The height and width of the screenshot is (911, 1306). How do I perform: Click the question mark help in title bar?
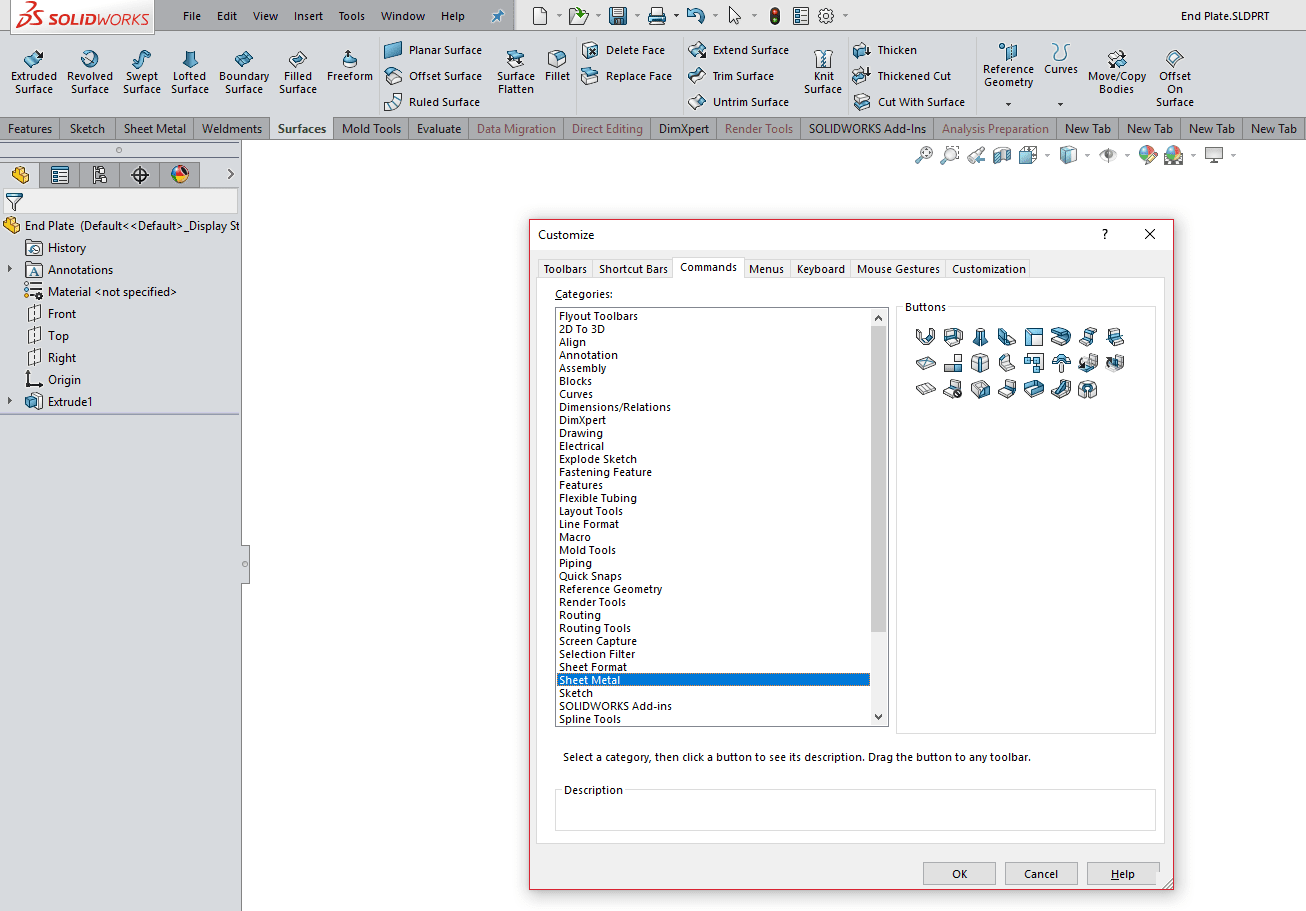pyautogui.click(x=1105, y=235)
